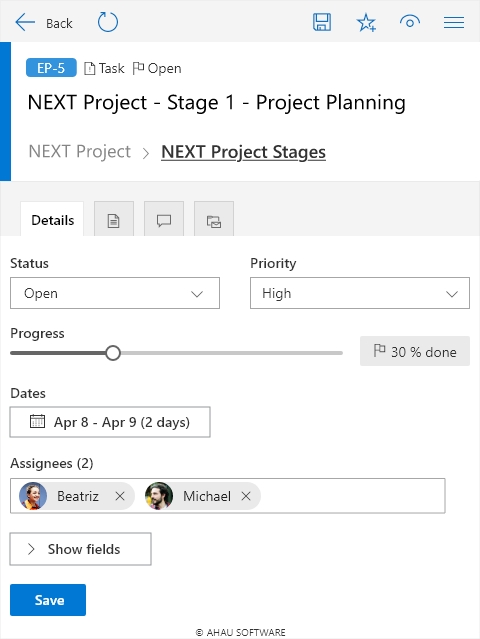Remove Beatriz from assignees

120,496
